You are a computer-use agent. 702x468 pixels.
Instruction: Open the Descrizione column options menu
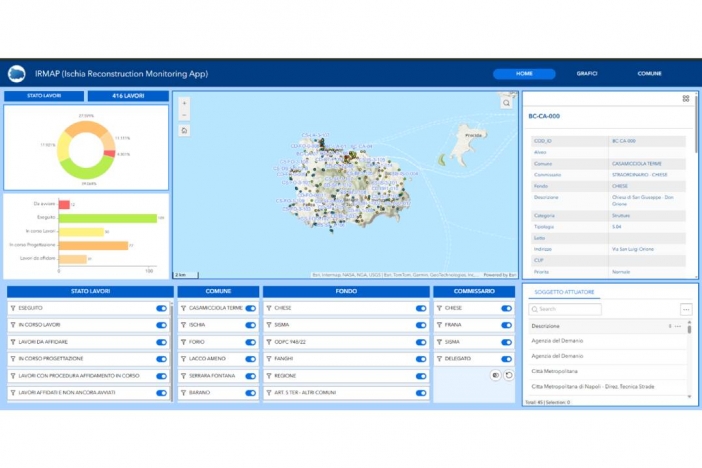[x=679, y=326]
